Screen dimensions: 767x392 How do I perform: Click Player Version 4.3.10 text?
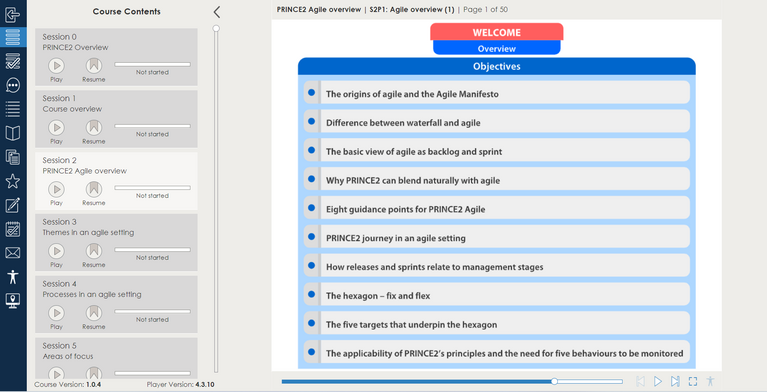pos(180,385)
